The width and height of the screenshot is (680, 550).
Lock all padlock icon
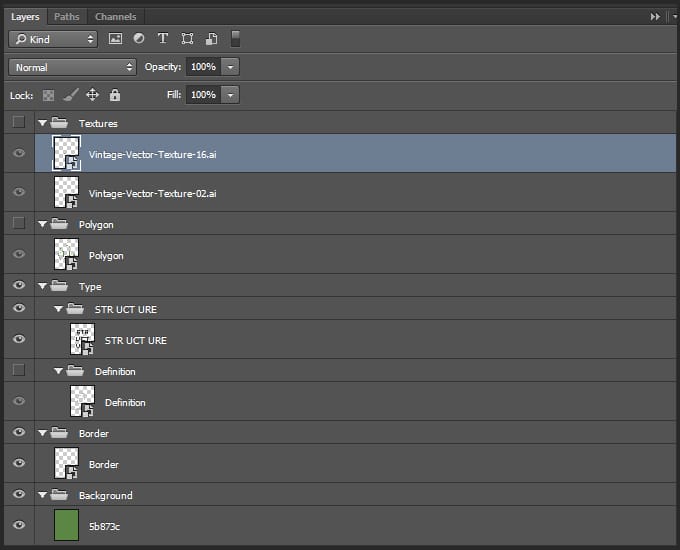coord(115,95)
